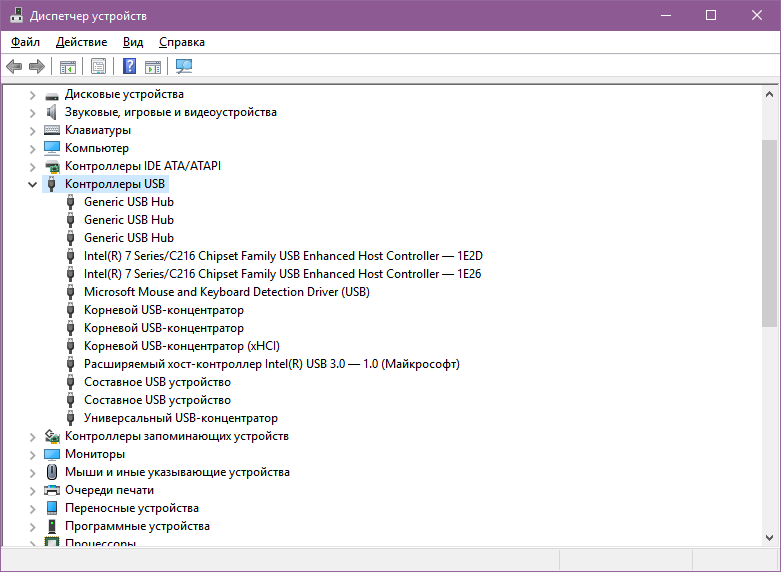Expand the Контроллеры запоминающих устройств node
The image size is (781, 572).
pos(32,436)
